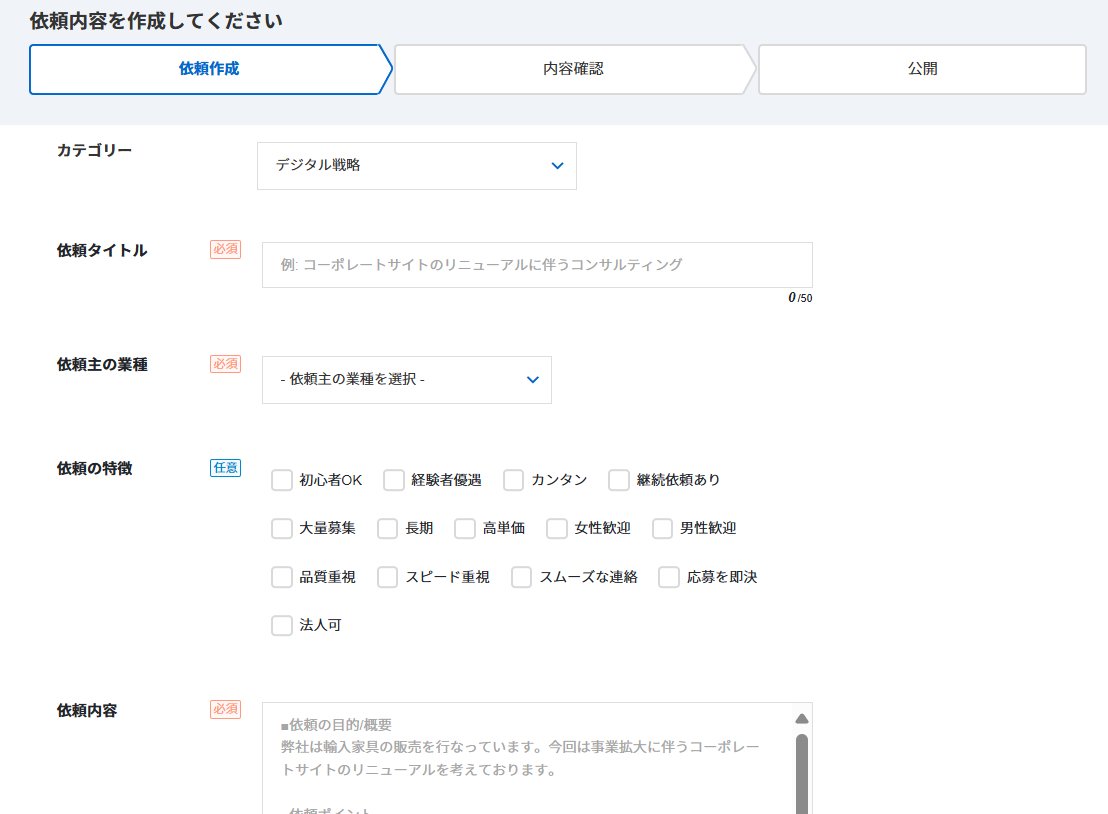Check the 法人可 checkbox
Image resolution: width=1108 pixels, height=814 pixels.
(282, 625)
